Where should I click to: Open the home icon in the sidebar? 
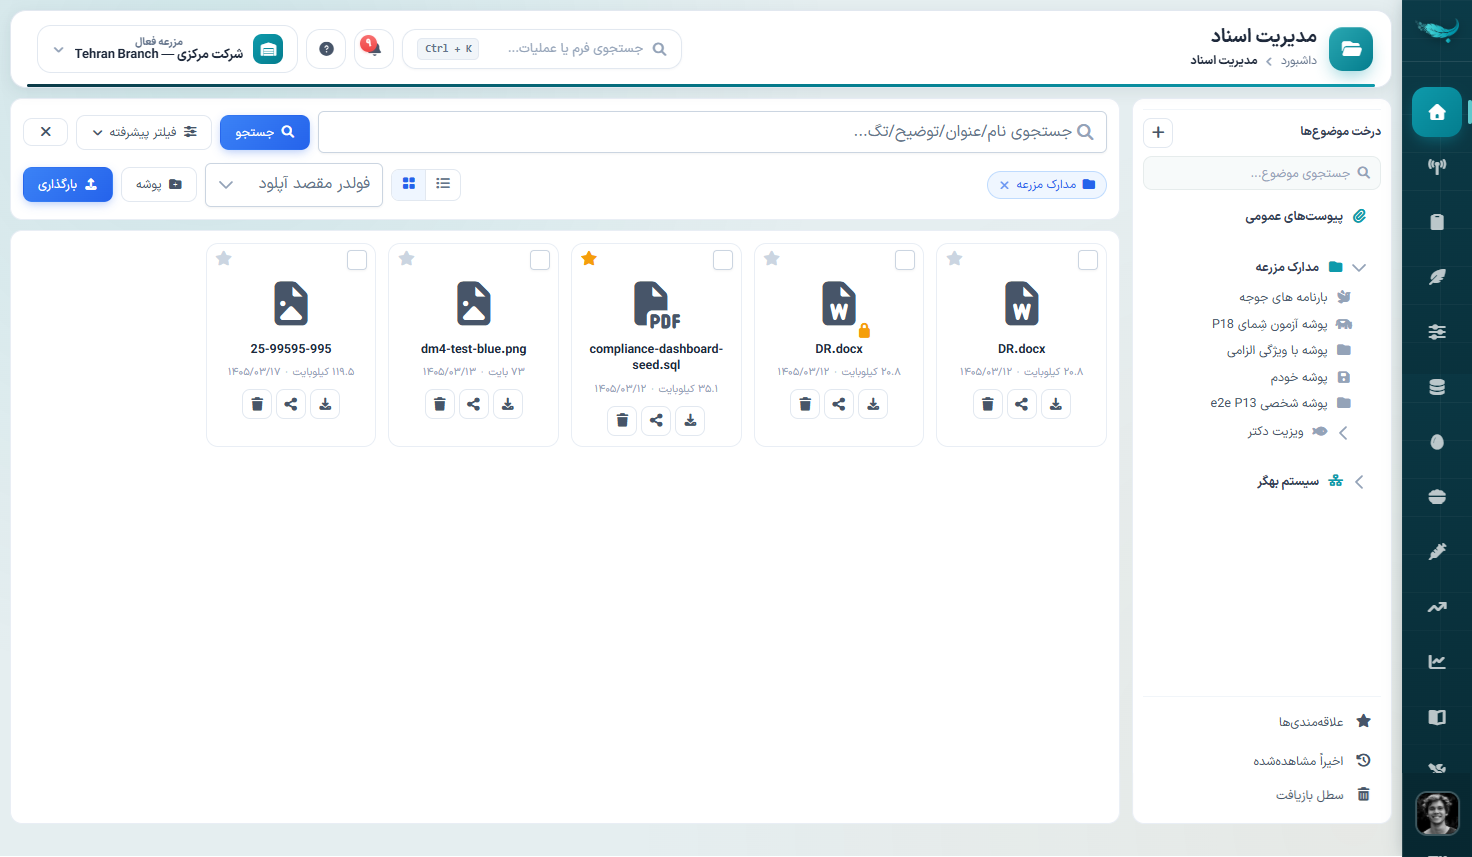click(x=1437, y=112)
